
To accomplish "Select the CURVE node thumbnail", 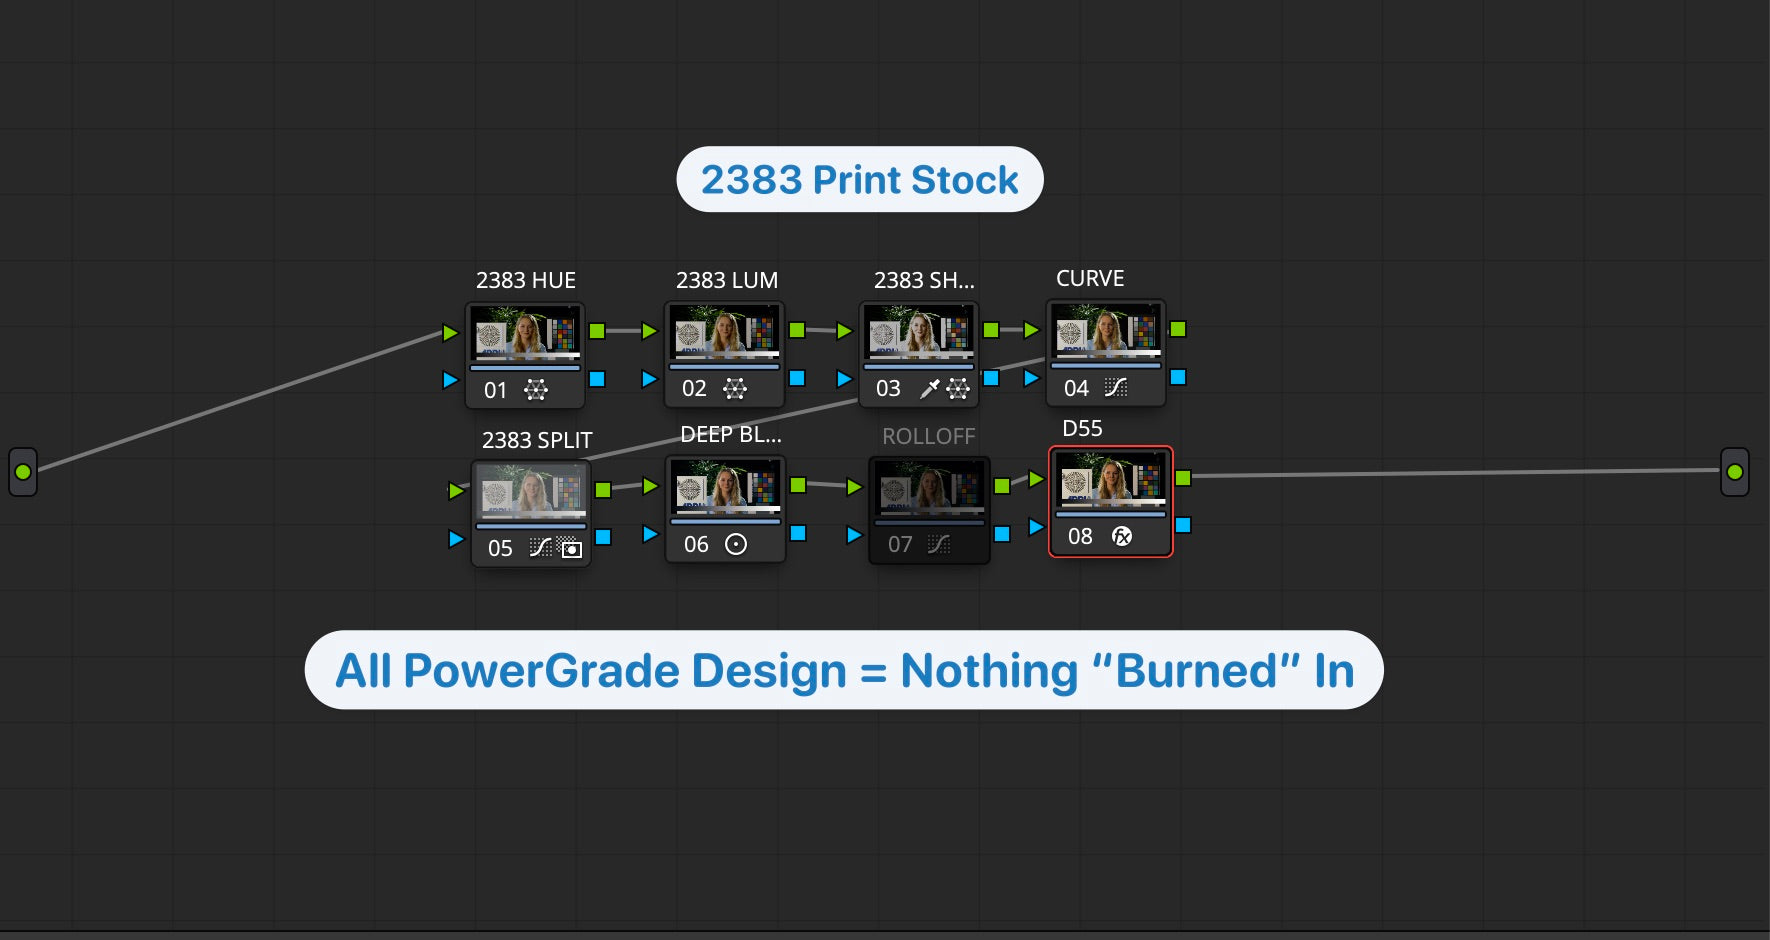I will click(1106, 330).
